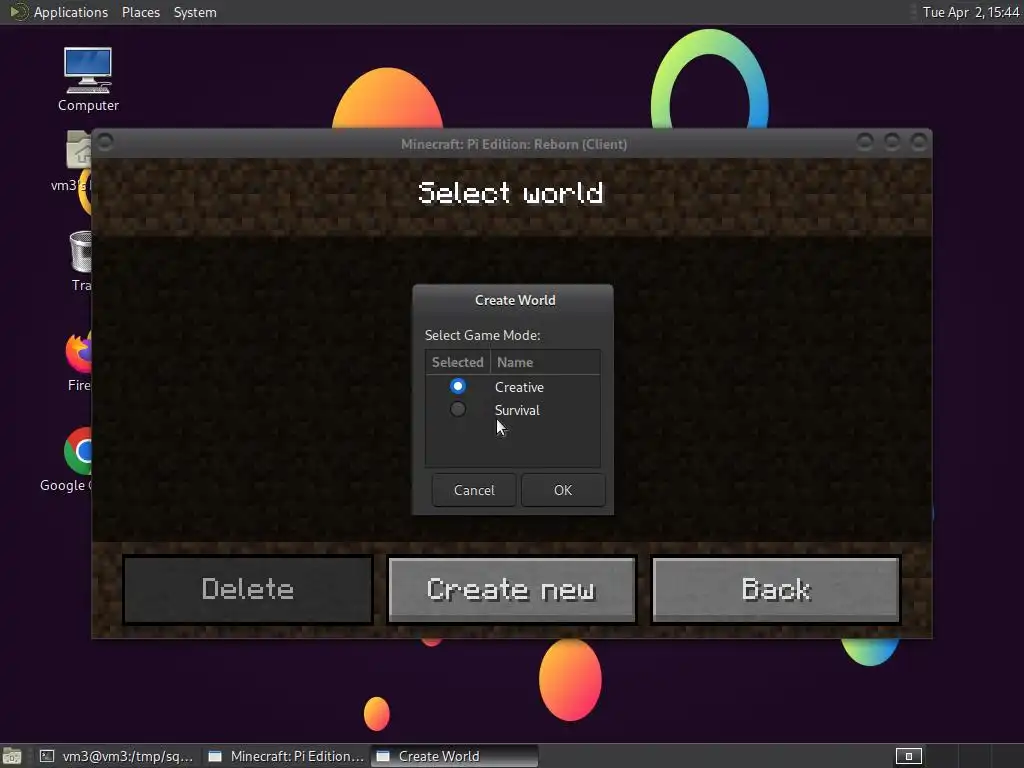Cancel the Create World dialog
Viewport: 1024px width, 768px height.
474,490
